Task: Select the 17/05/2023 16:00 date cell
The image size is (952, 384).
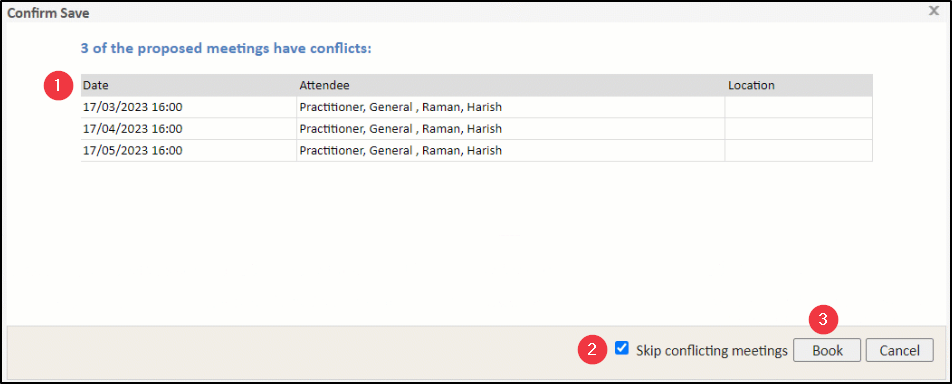Action: tap(188, 150)
